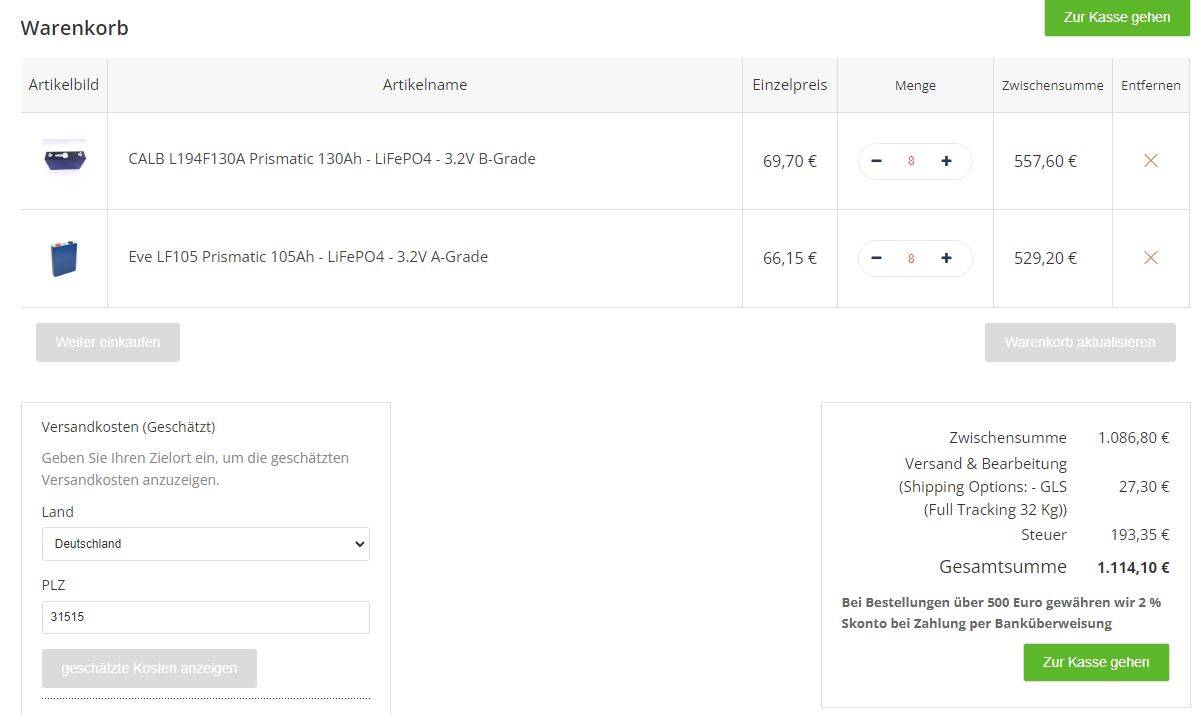This screenshot has width=1200, height=715.
Task: Increase quantity of CALB L194F130A battery
Action: (946, 161)
